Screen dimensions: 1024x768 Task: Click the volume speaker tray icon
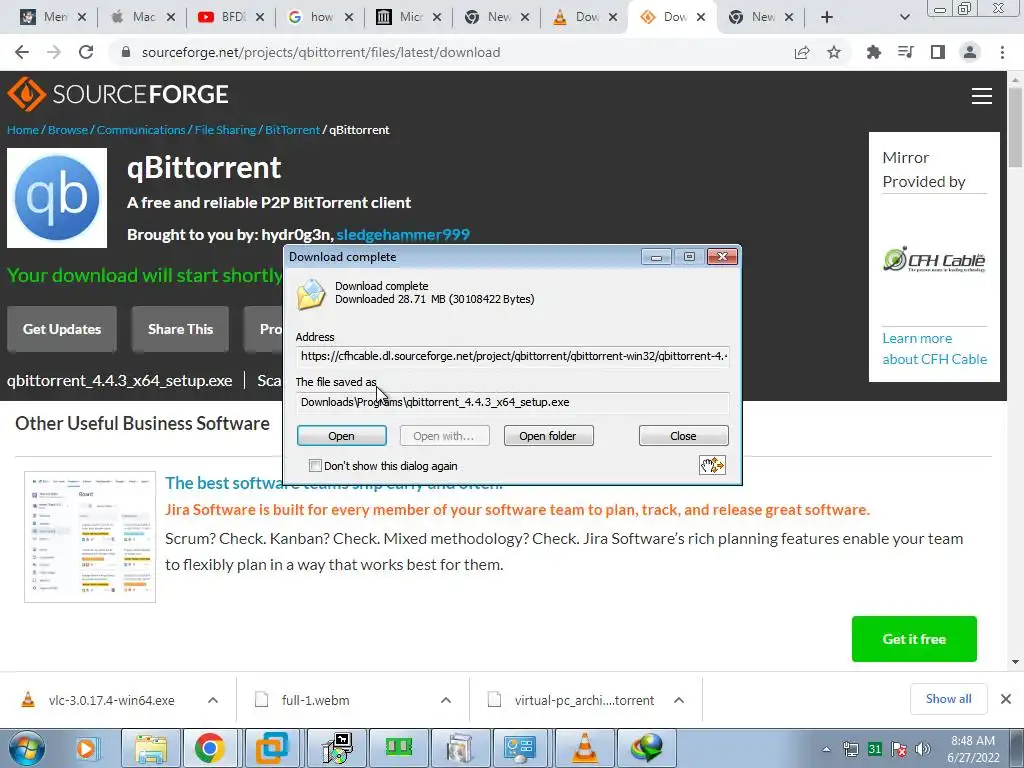pyautogui.click(x=923, y=749)
